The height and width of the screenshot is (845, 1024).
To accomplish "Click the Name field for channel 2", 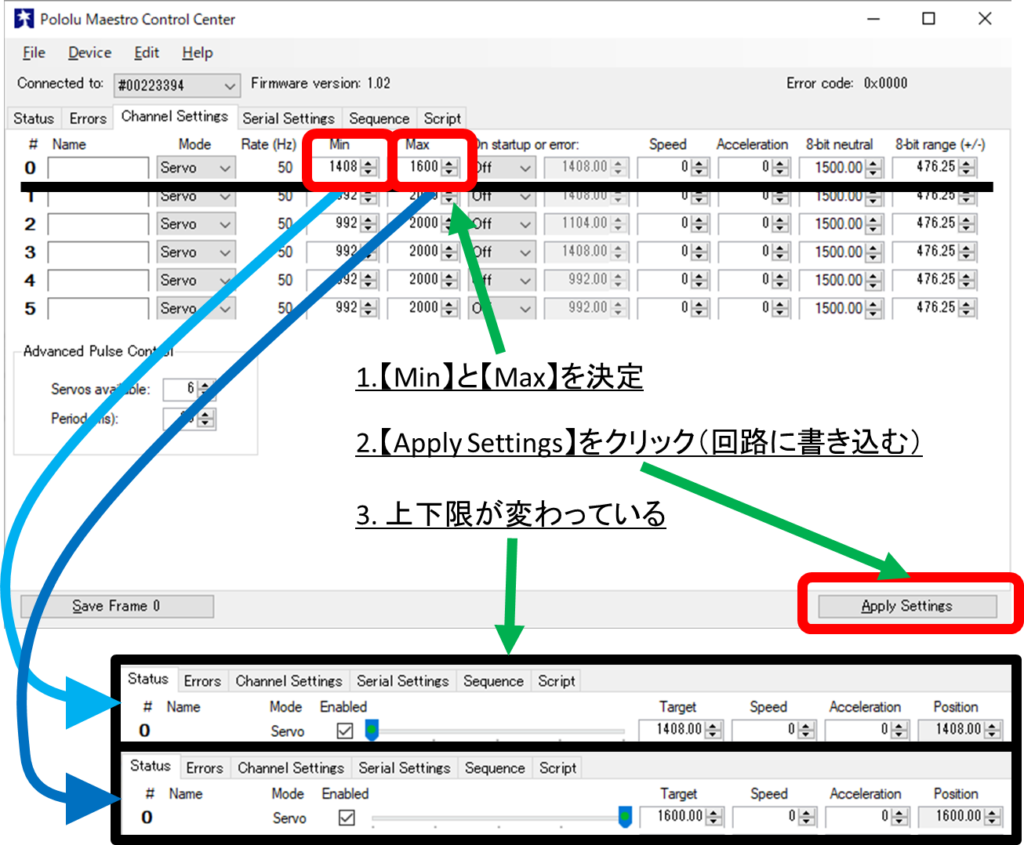I will pos(98,224).
